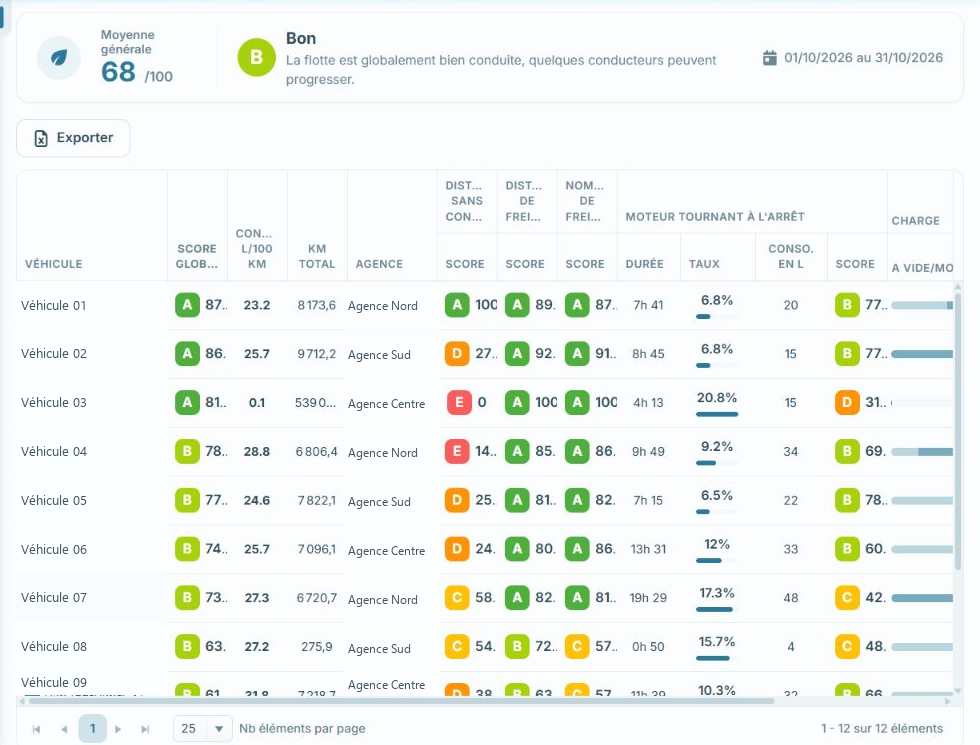Image resolution: width=980 pixels, height=745 pixels.
Task: Click the Véhicule 03 row name
Action: click(53, 402)
